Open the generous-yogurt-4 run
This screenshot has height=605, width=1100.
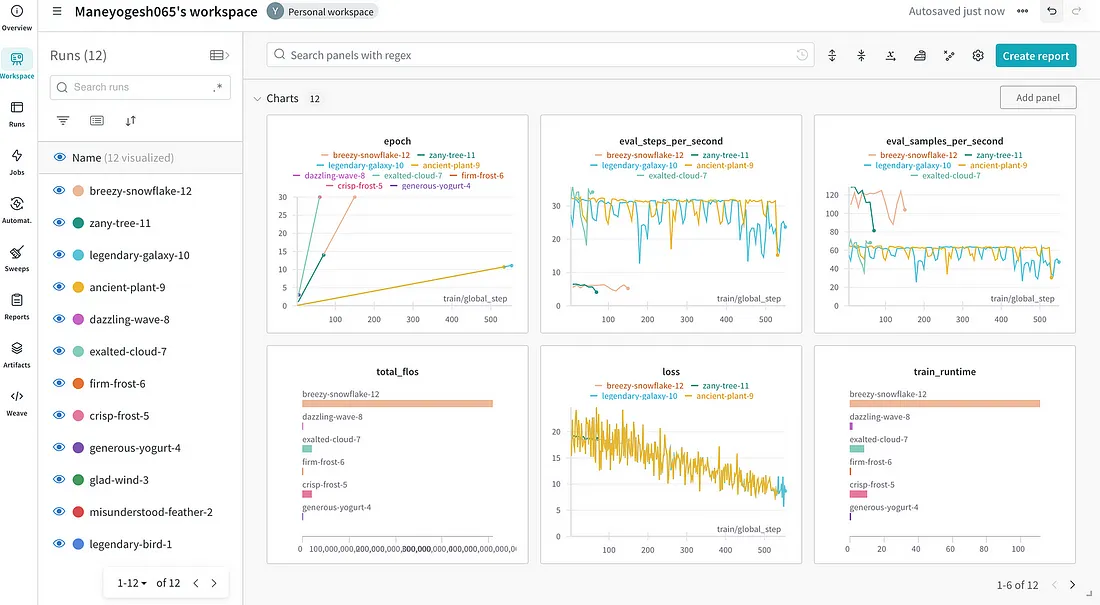(x=135, y=448)
